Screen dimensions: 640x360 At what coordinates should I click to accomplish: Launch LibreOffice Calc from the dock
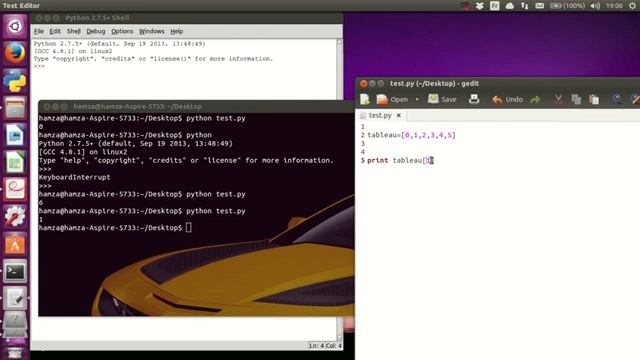coord(15,162)
